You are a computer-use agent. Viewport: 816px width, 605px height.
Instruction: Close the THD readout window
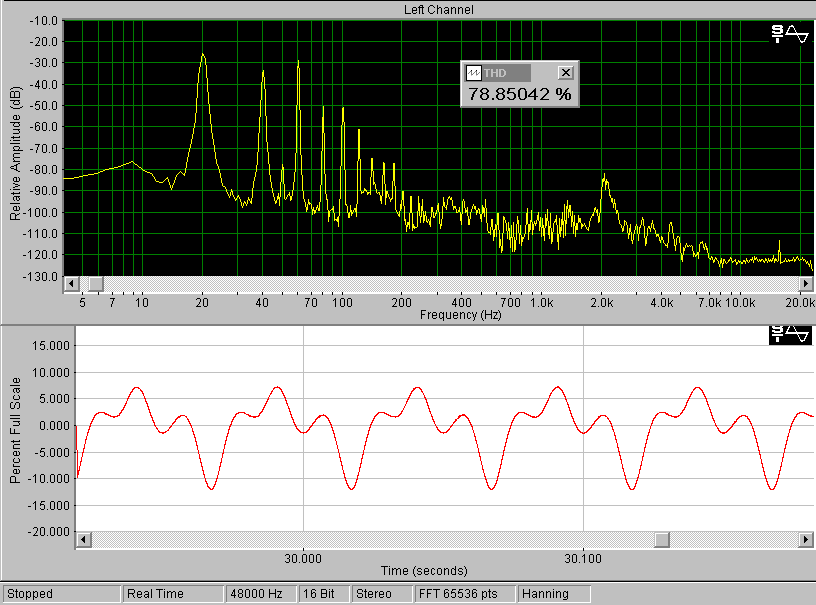(x=565, y=73)
